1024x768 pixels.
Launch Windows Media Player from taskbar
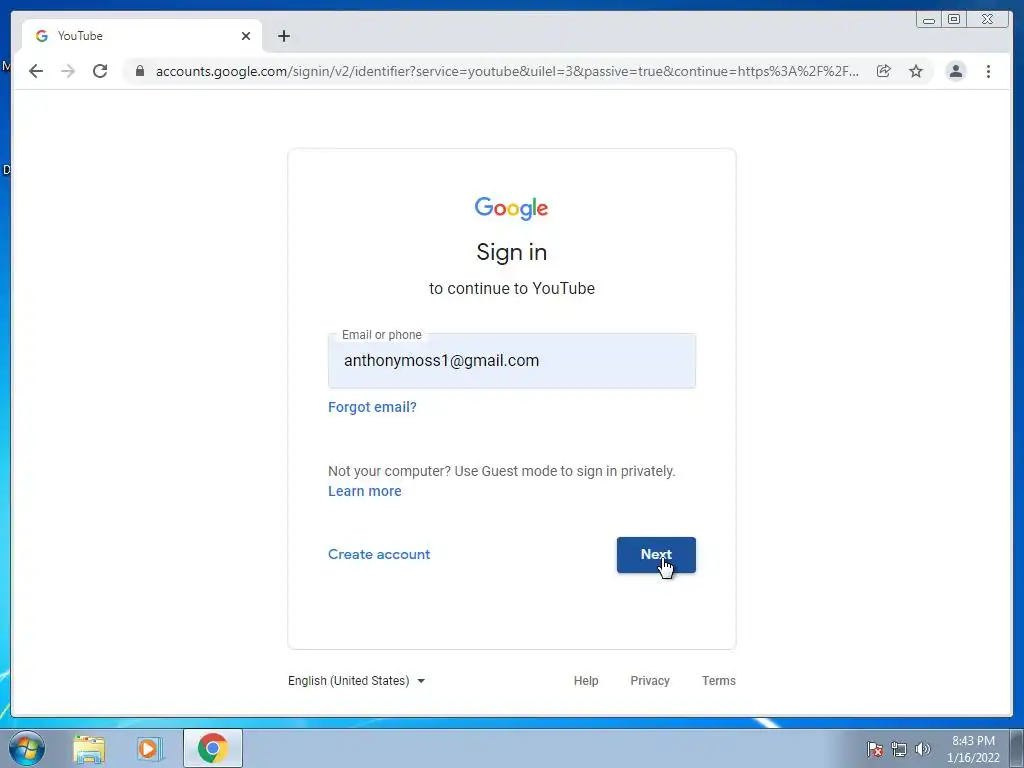tap(149, 748)
